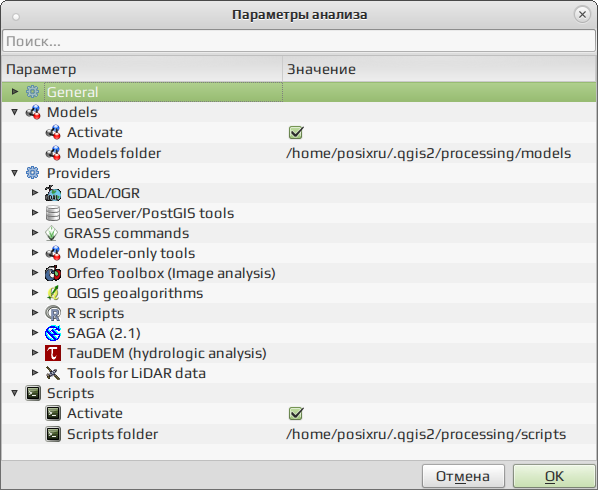Select the Scripts folder label
598x490 pixels.
(112, 434)
